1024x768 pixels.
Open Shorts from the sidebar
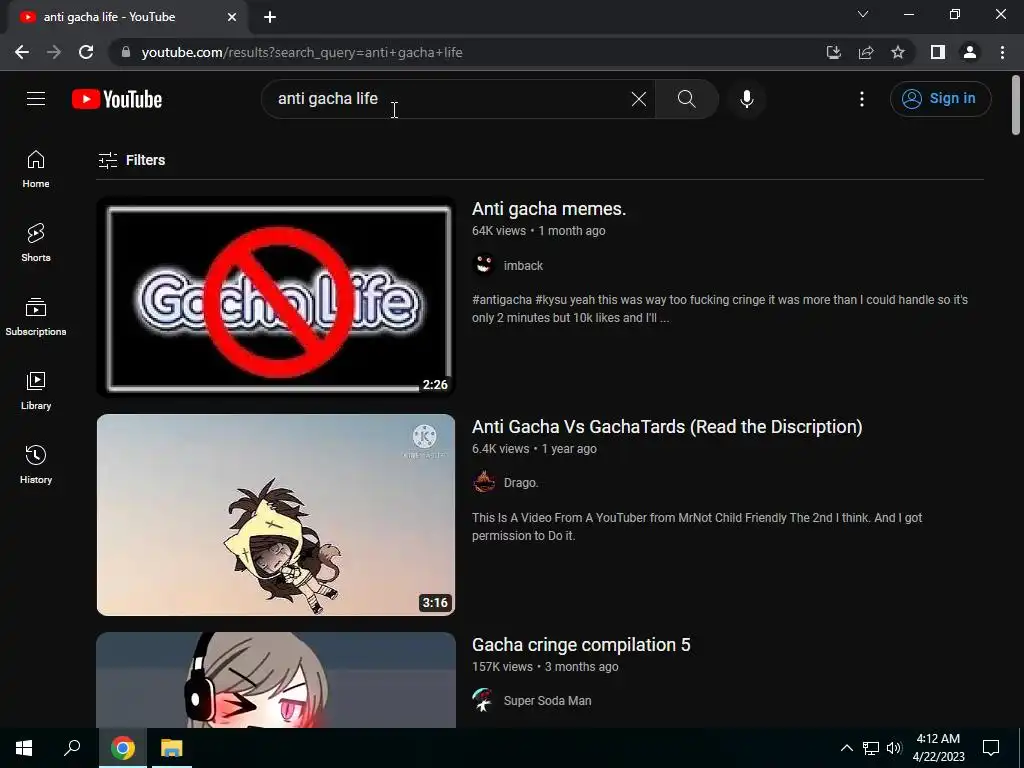(x=36, y=243)
